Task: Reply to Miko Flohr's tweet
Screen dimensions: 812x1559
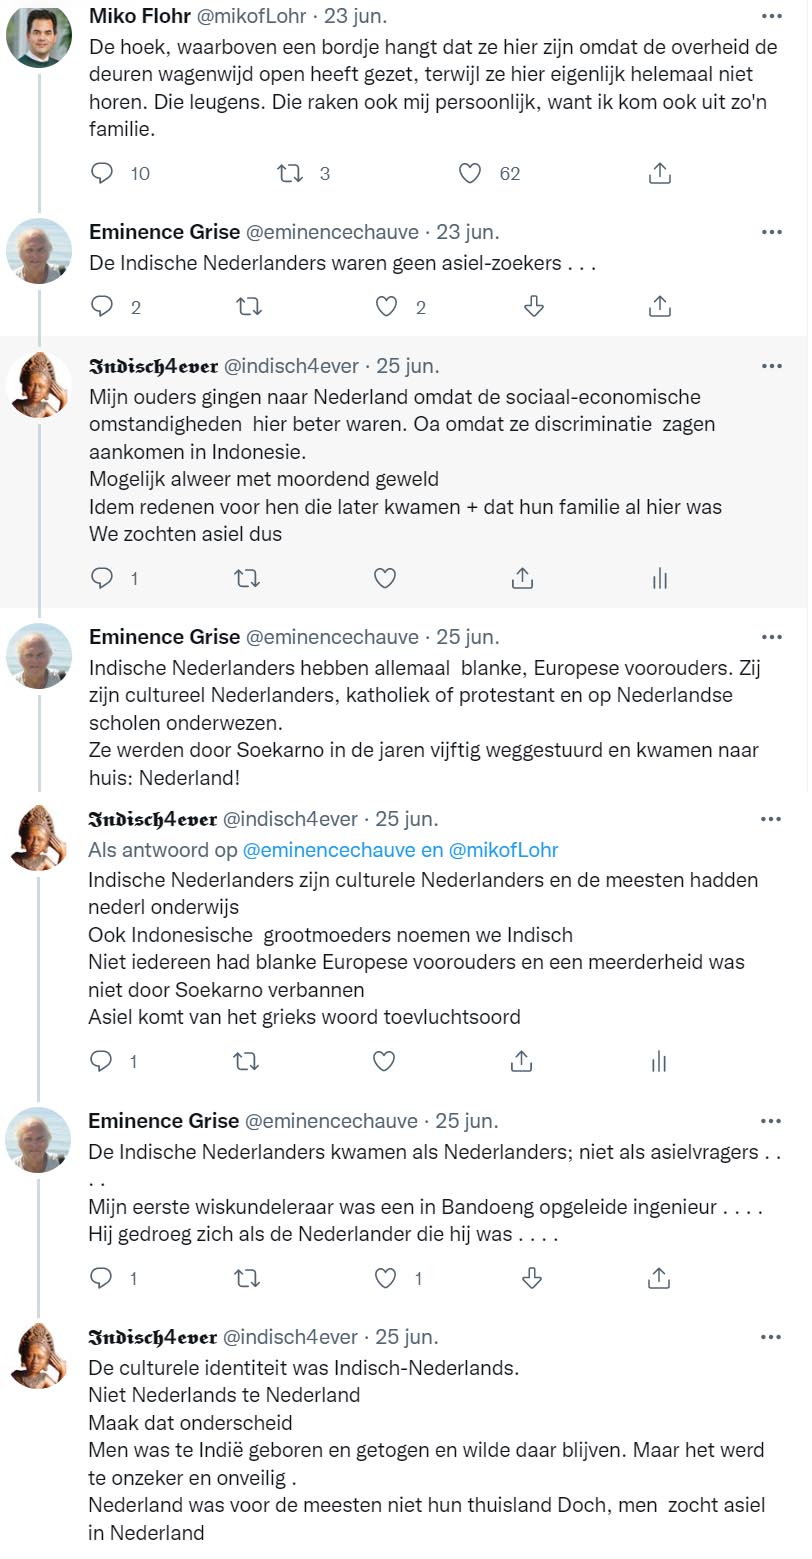Action: [102, 173]
